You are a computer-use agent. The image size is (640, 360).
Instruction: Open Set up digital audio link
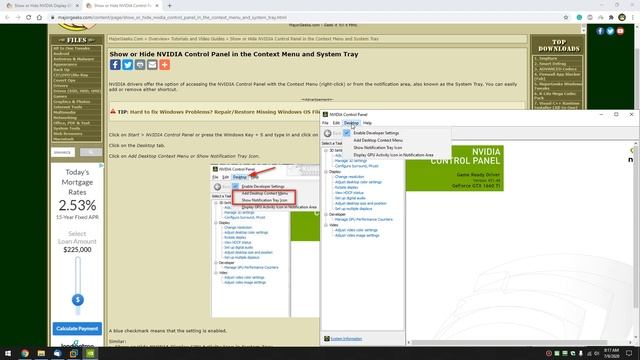point(350,198)
